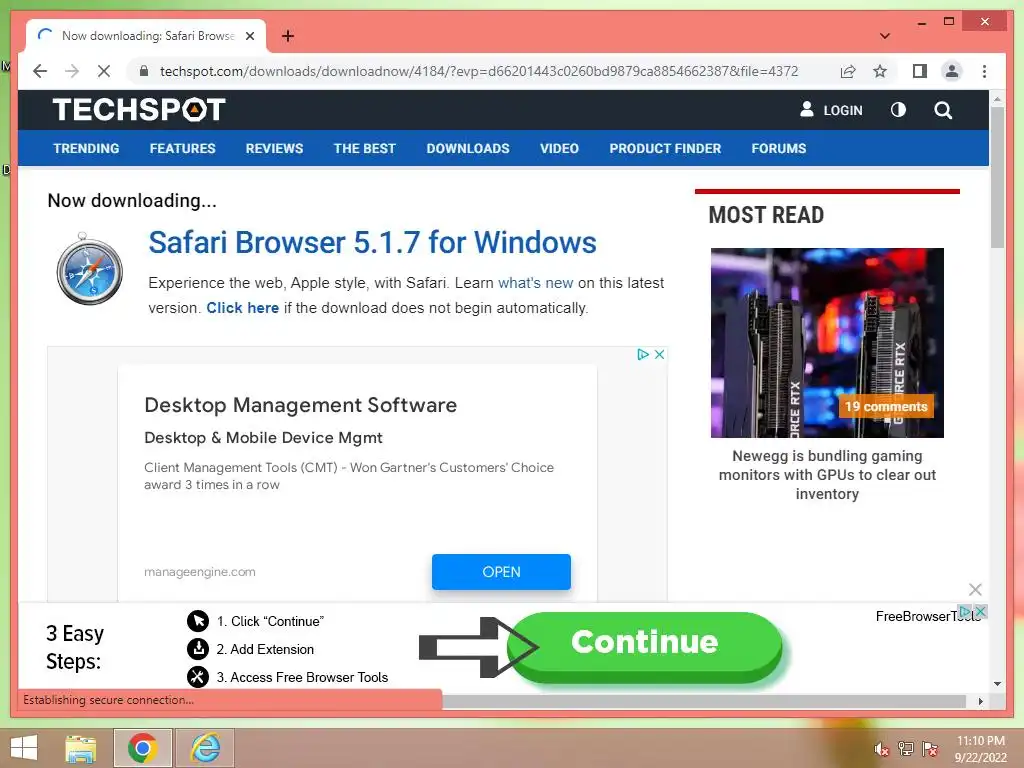Open File Explorer from taskbar
1024x768 pixels.
point(80,748)
